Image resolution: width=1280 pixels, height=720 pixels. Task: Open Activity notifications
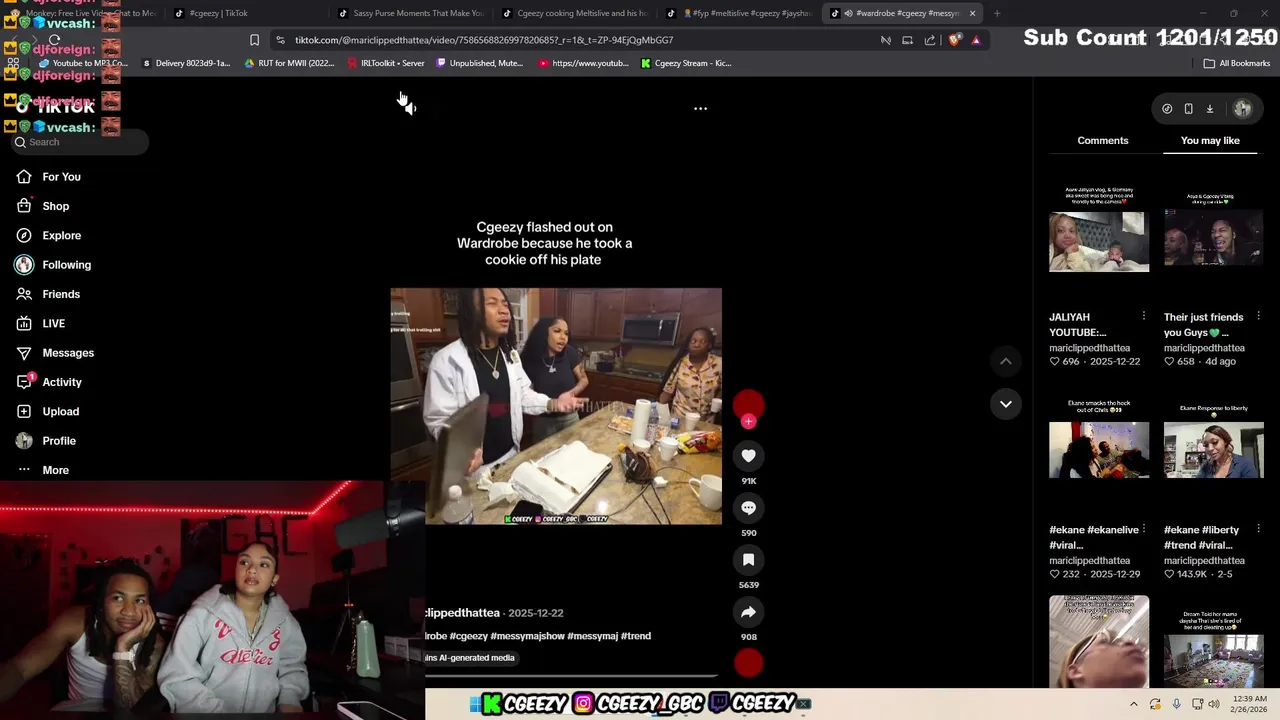[62, 382]
